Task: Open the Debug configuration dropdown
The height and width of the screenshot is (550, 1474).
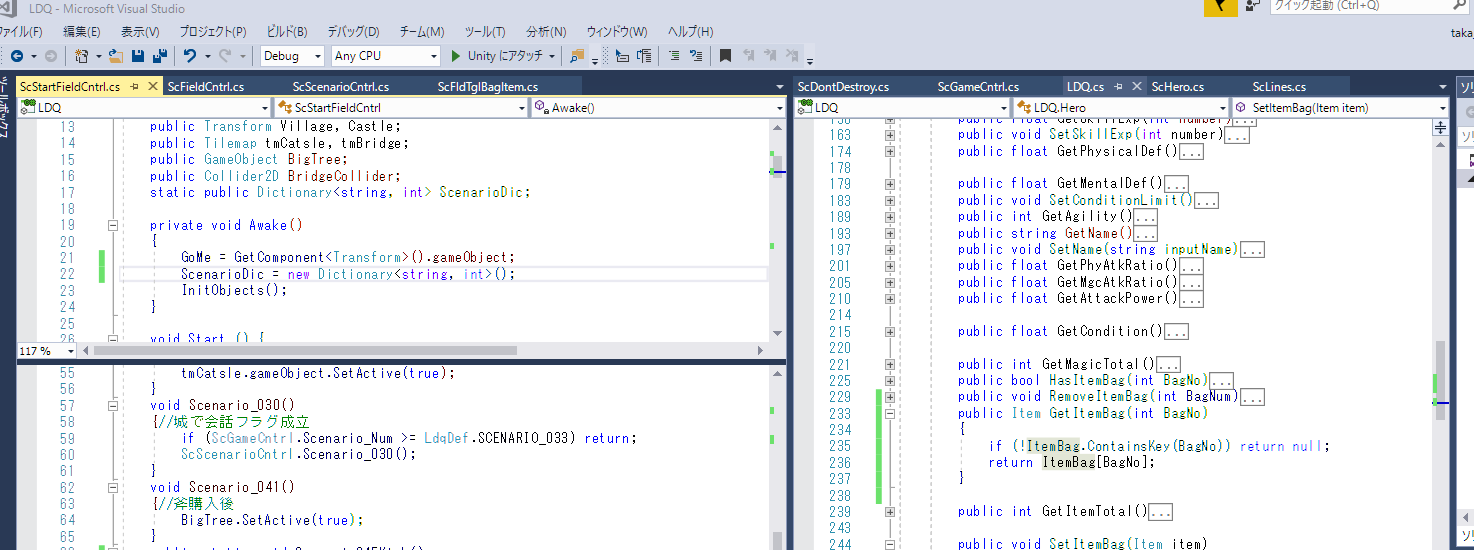Action: pos(292,56)
